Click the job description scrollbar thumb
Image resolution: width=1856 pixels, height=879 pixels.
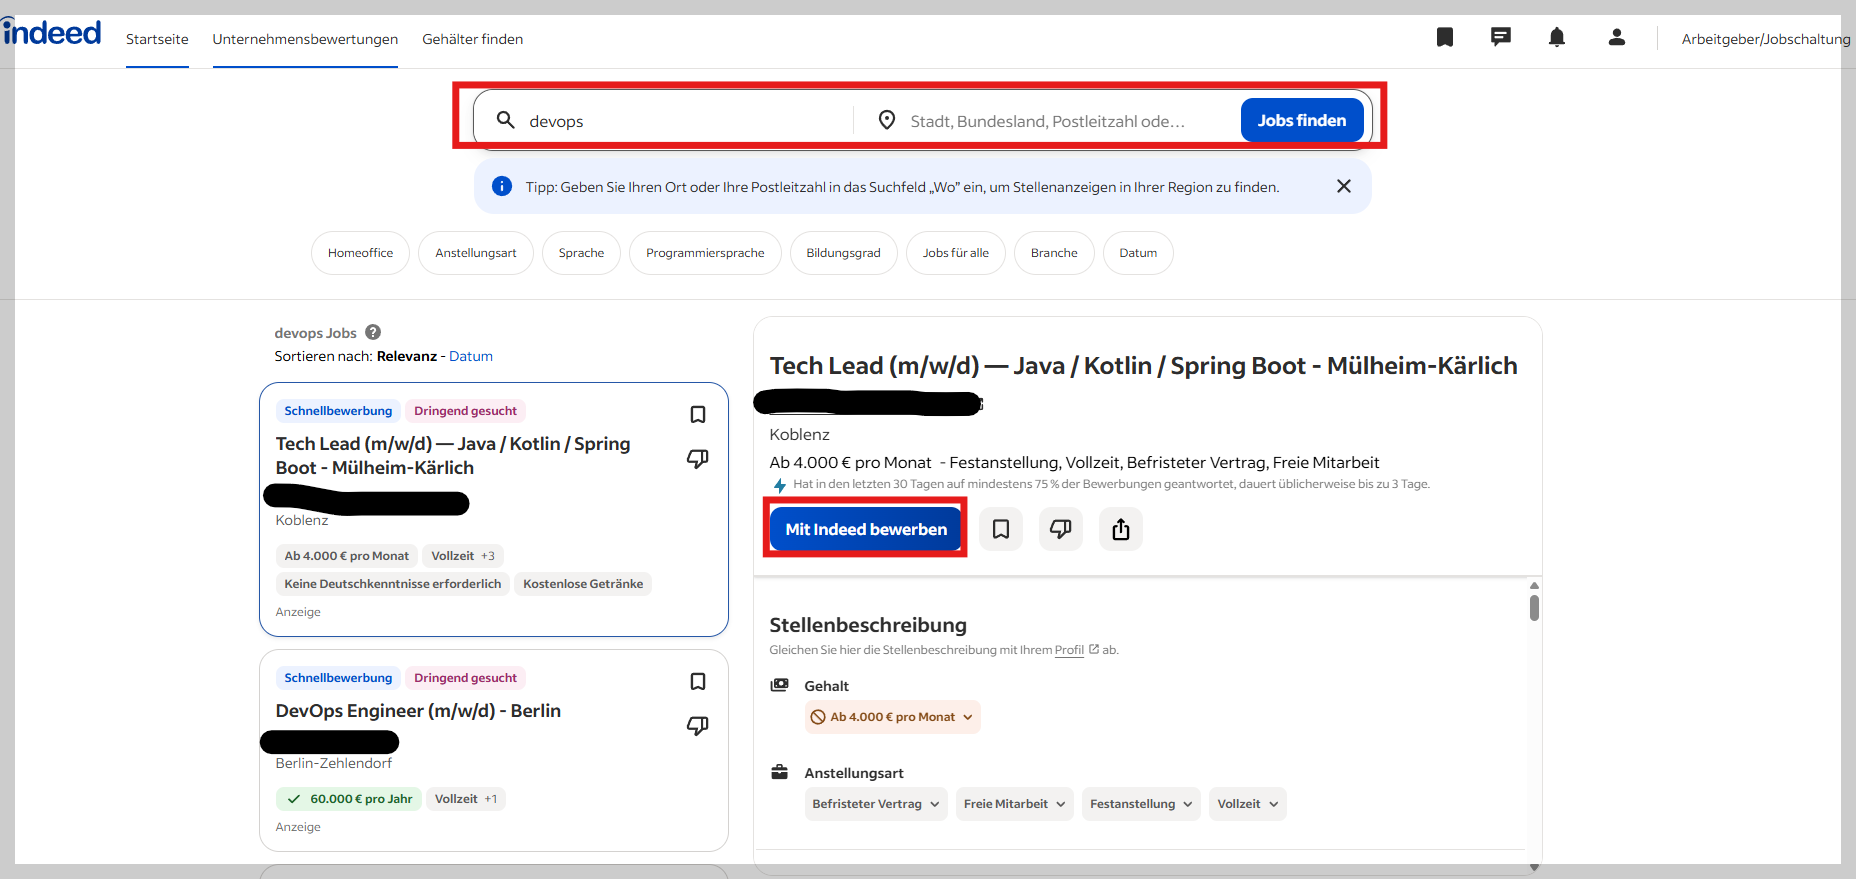tap(1534, 608)
